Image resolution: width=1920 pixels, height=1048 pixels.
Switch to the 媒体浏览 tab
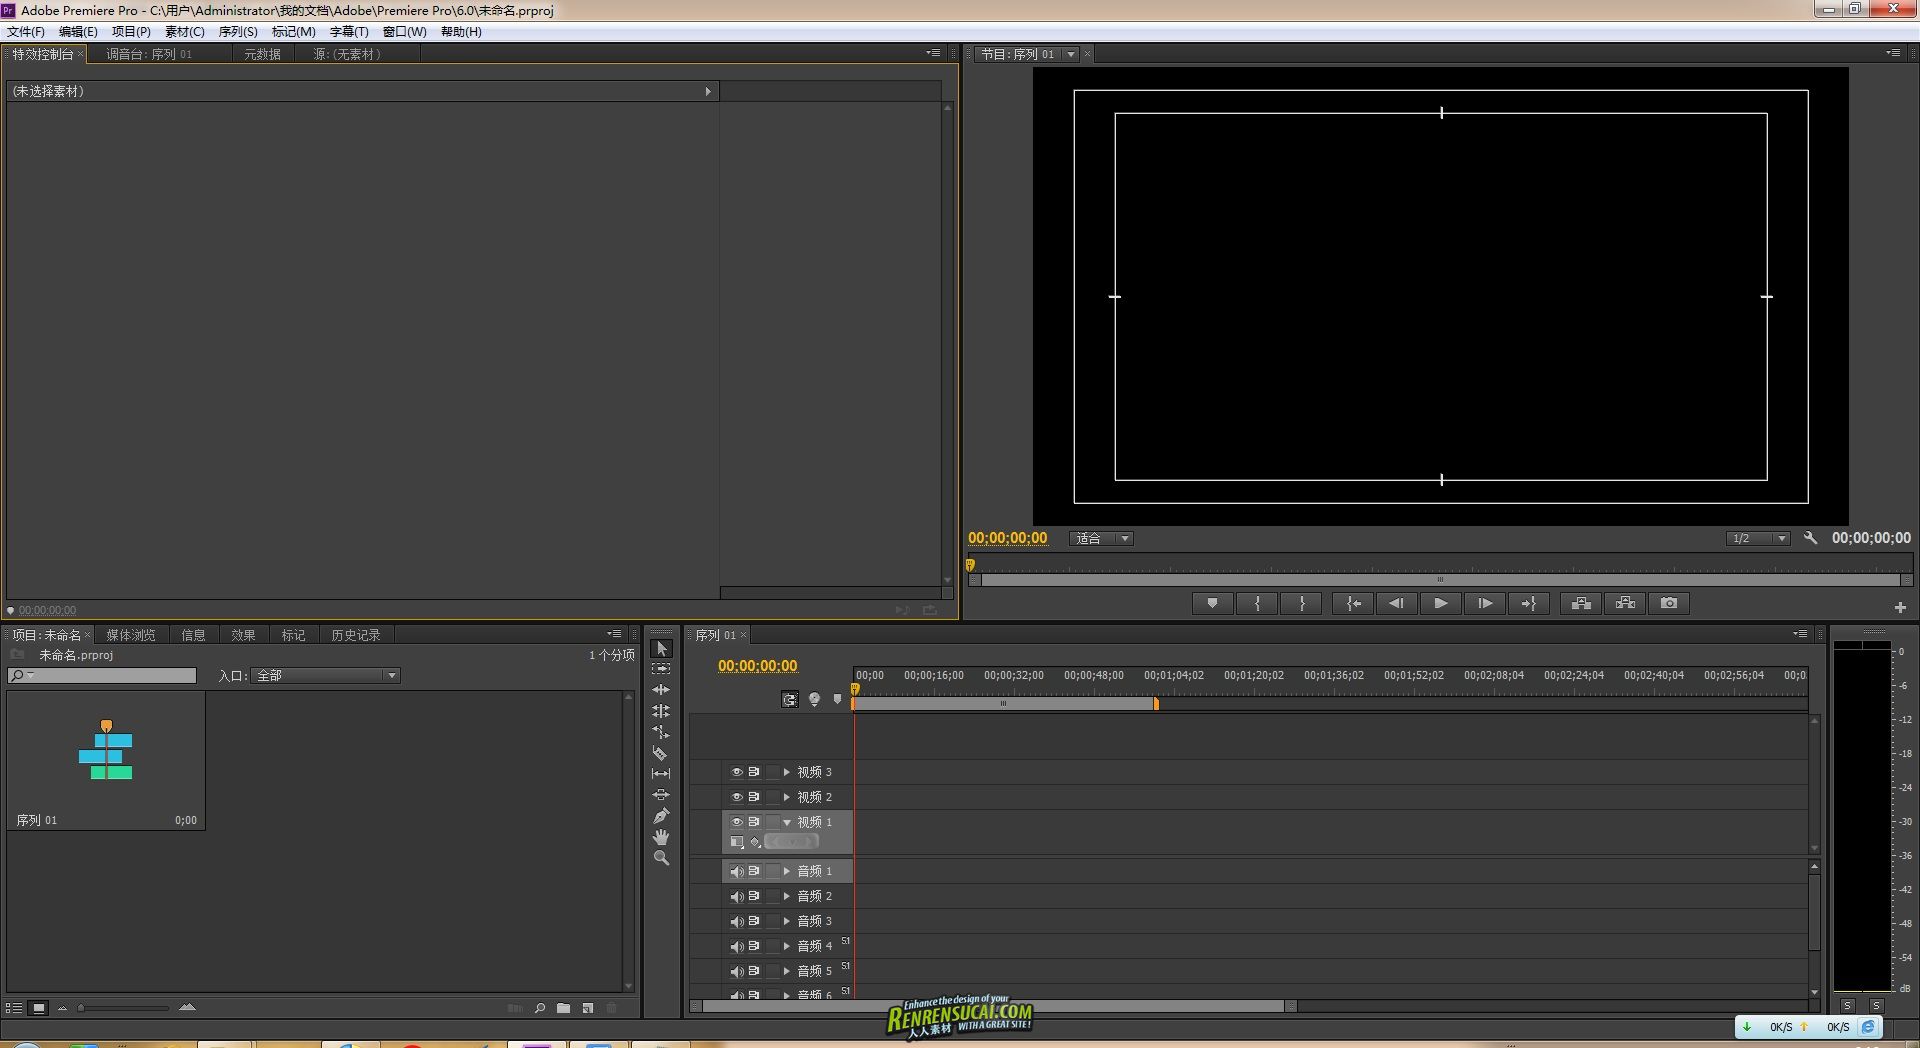[131, 635]
